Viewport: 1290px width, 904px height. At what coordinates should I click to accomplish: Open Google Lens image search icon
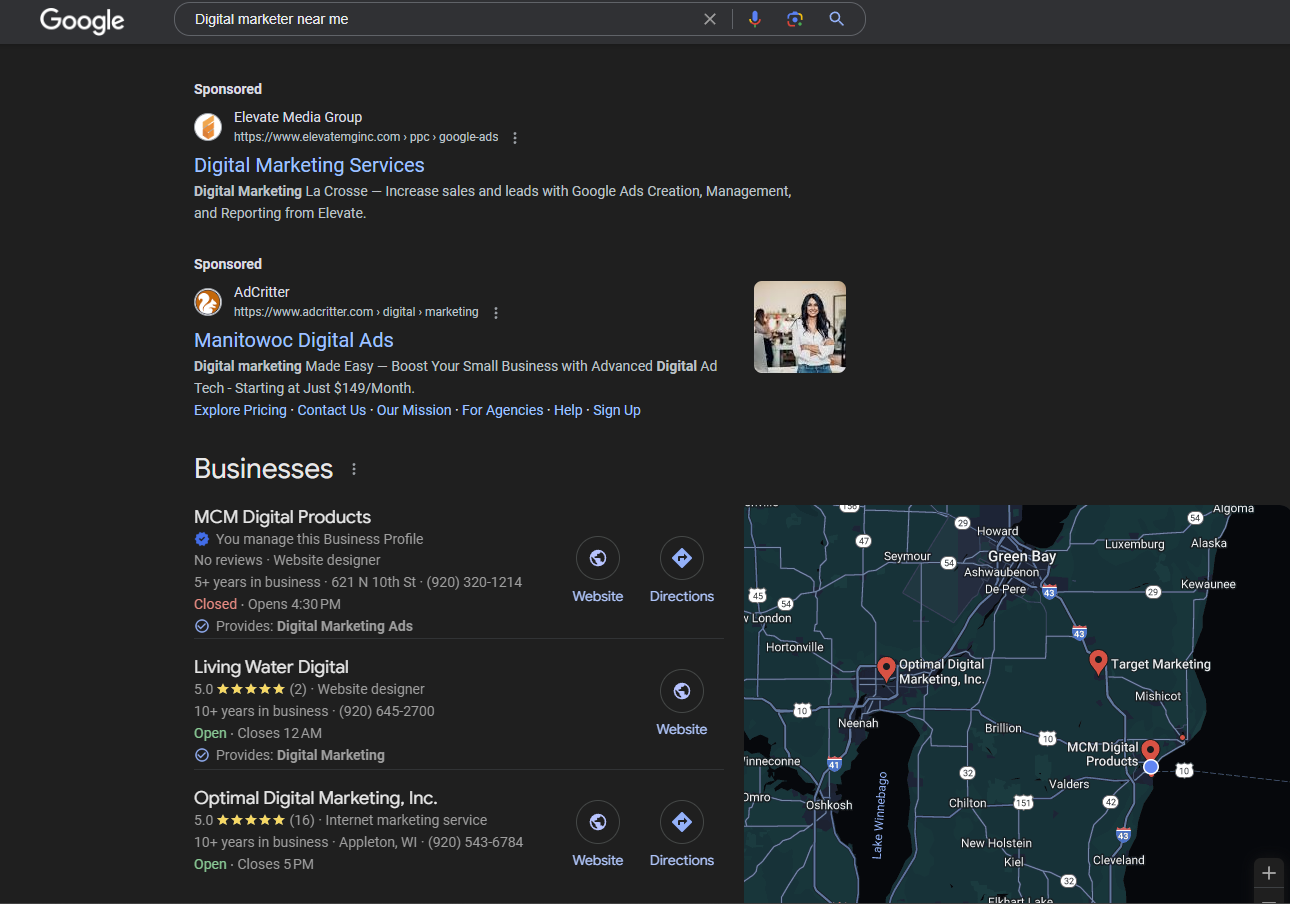[795, 19]
